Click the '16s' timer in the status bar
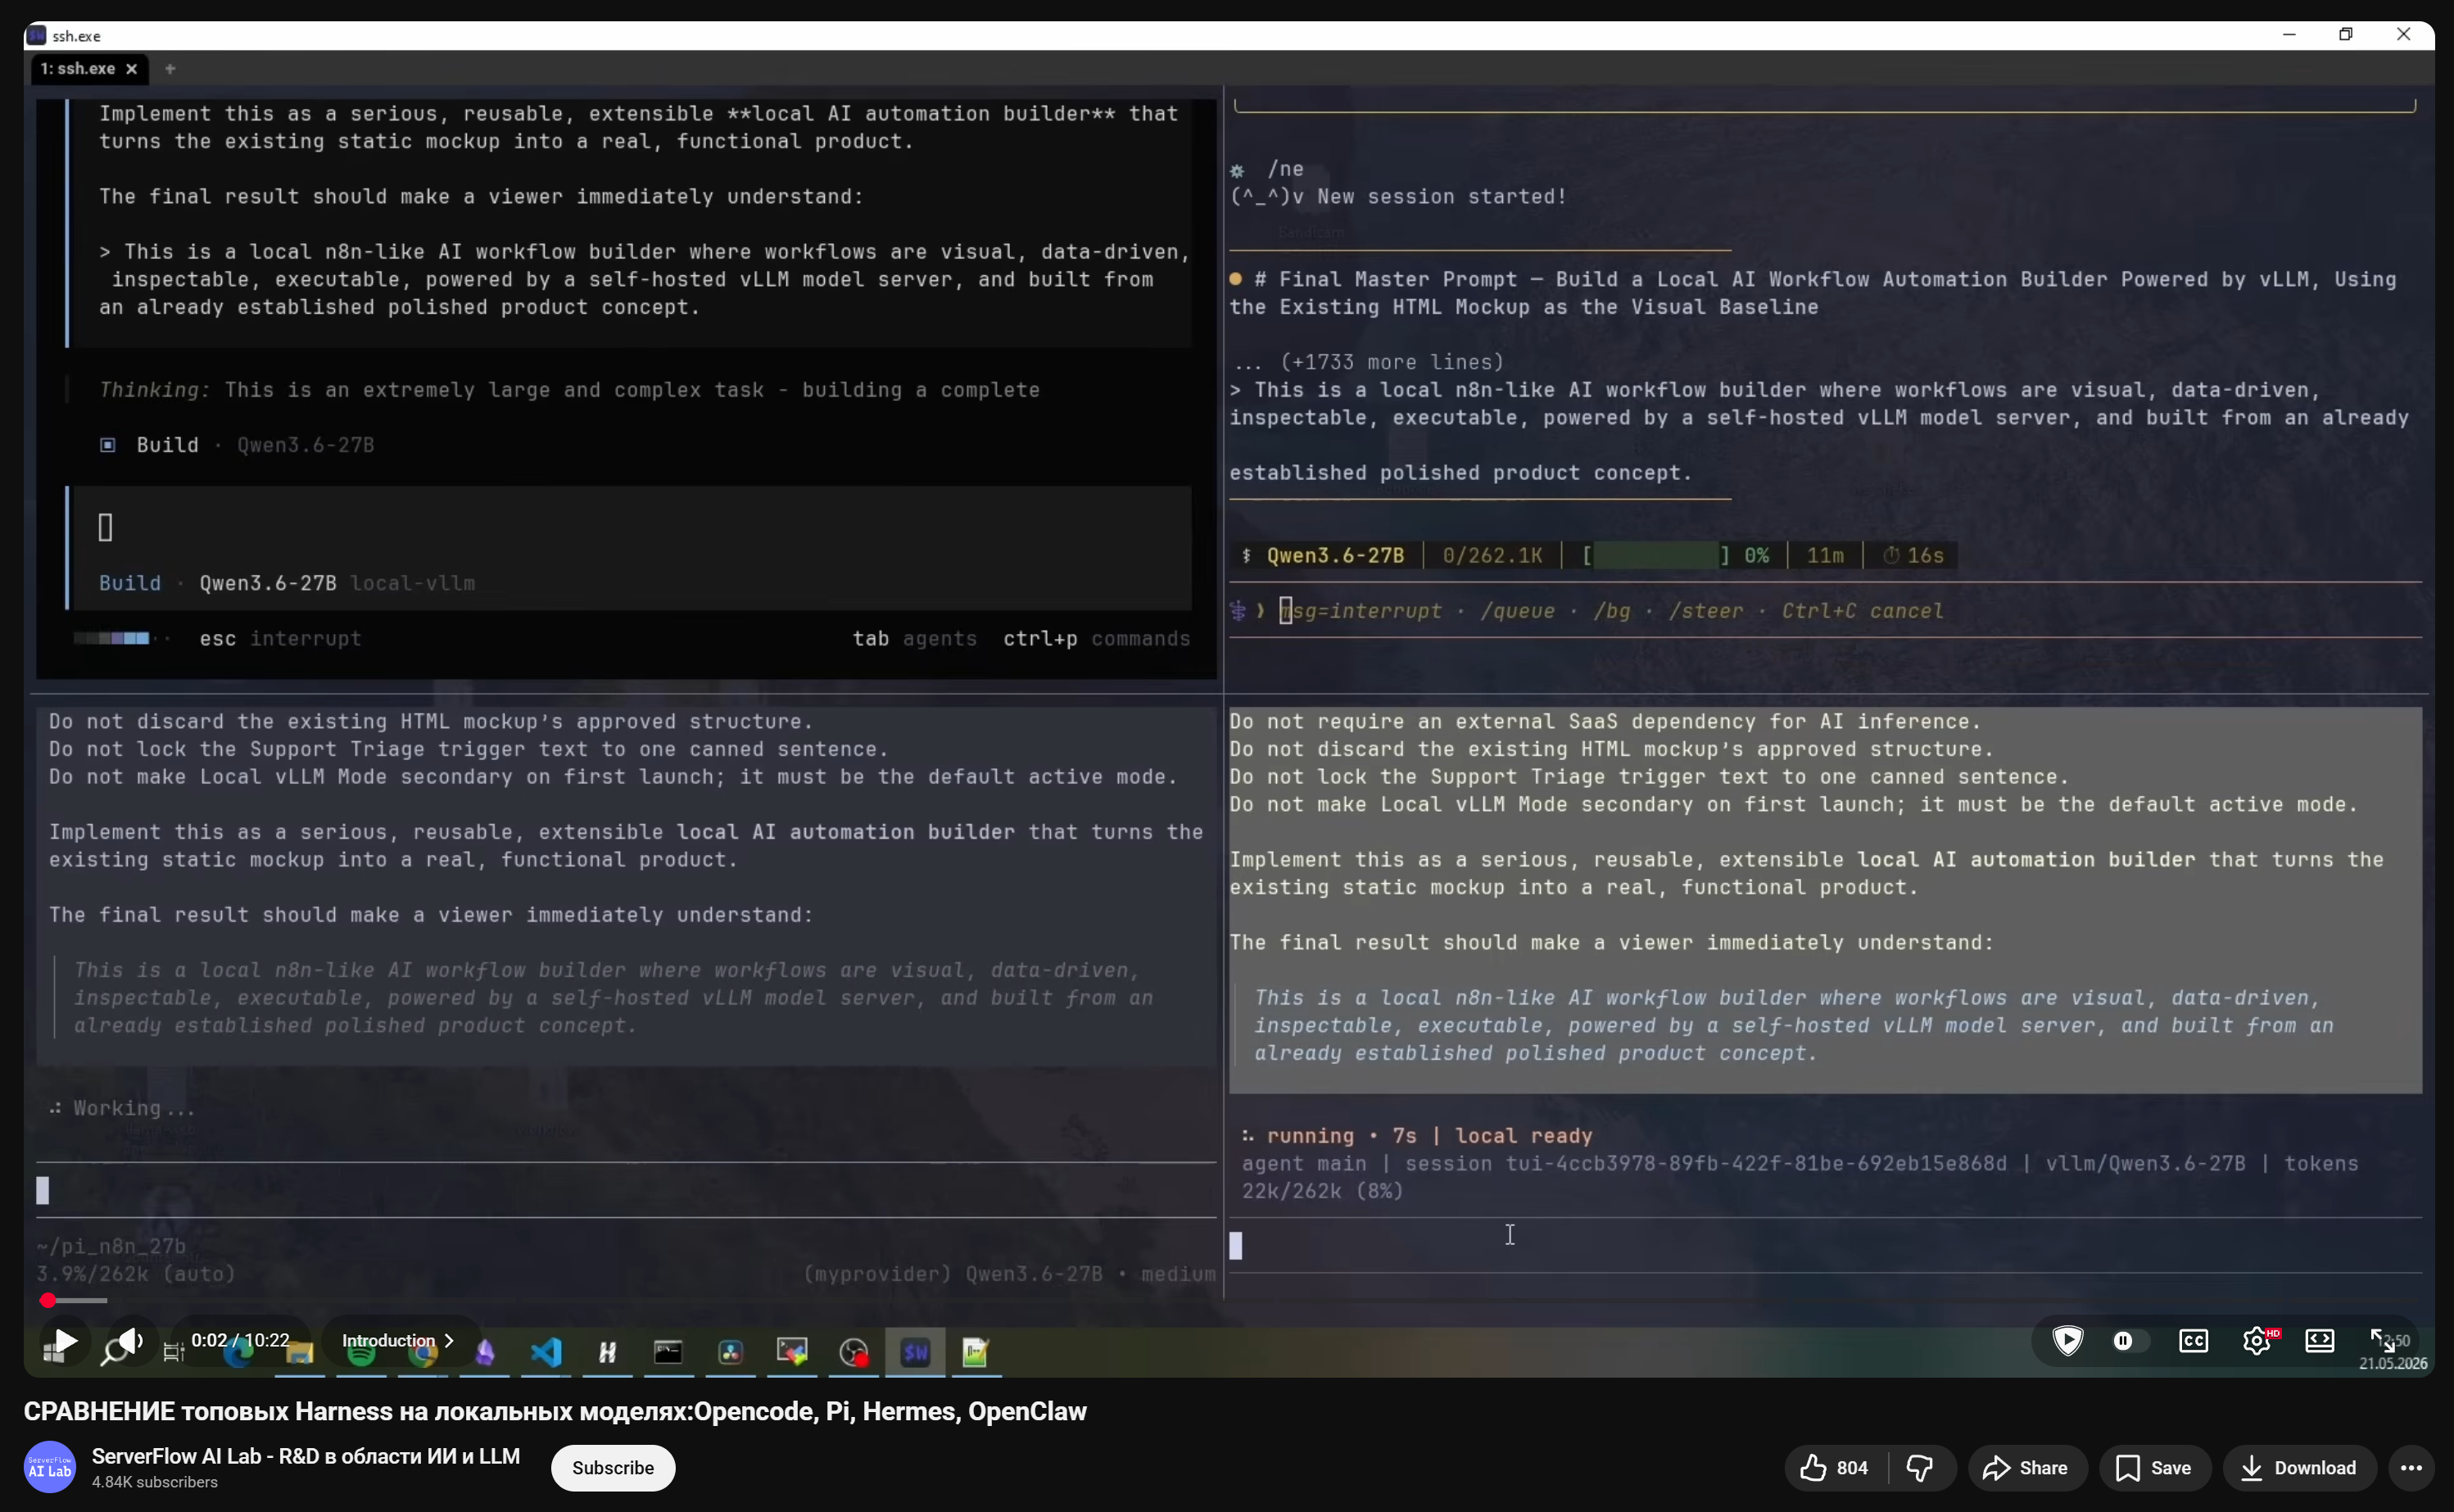The image size is (2454, 1512). pyautogui.click(x=1914, y=555)
